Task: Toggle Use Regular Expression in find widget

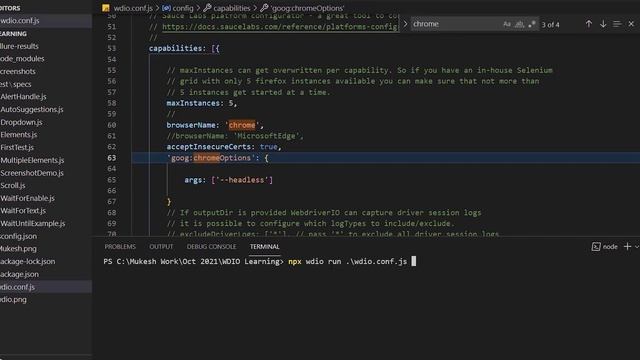Action: [531, 24]
